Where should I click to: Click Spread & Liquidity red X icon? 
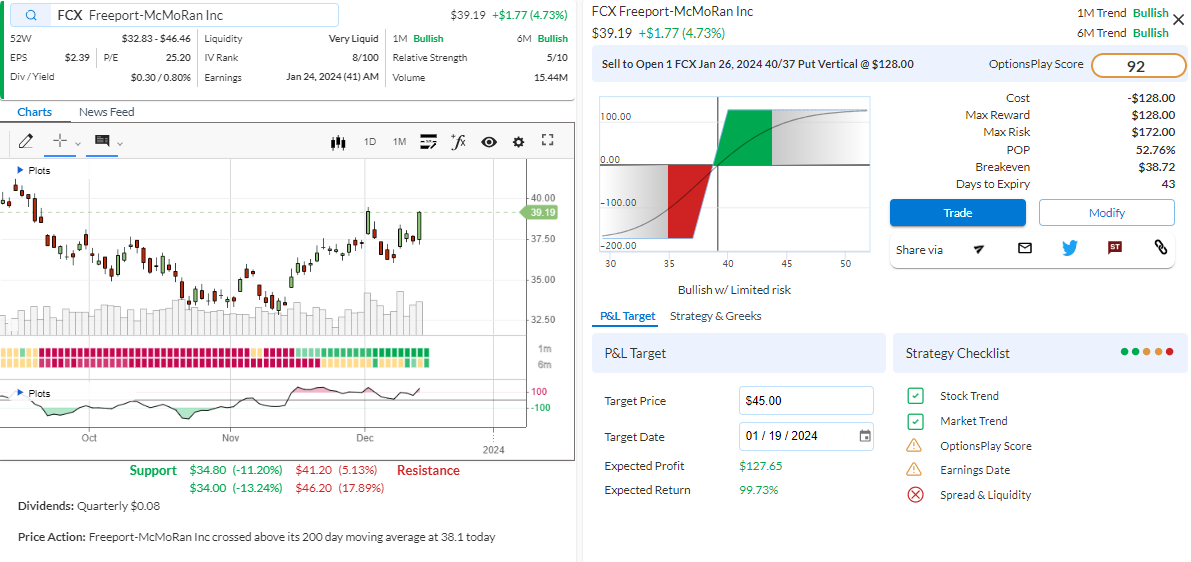click(915, 495)
